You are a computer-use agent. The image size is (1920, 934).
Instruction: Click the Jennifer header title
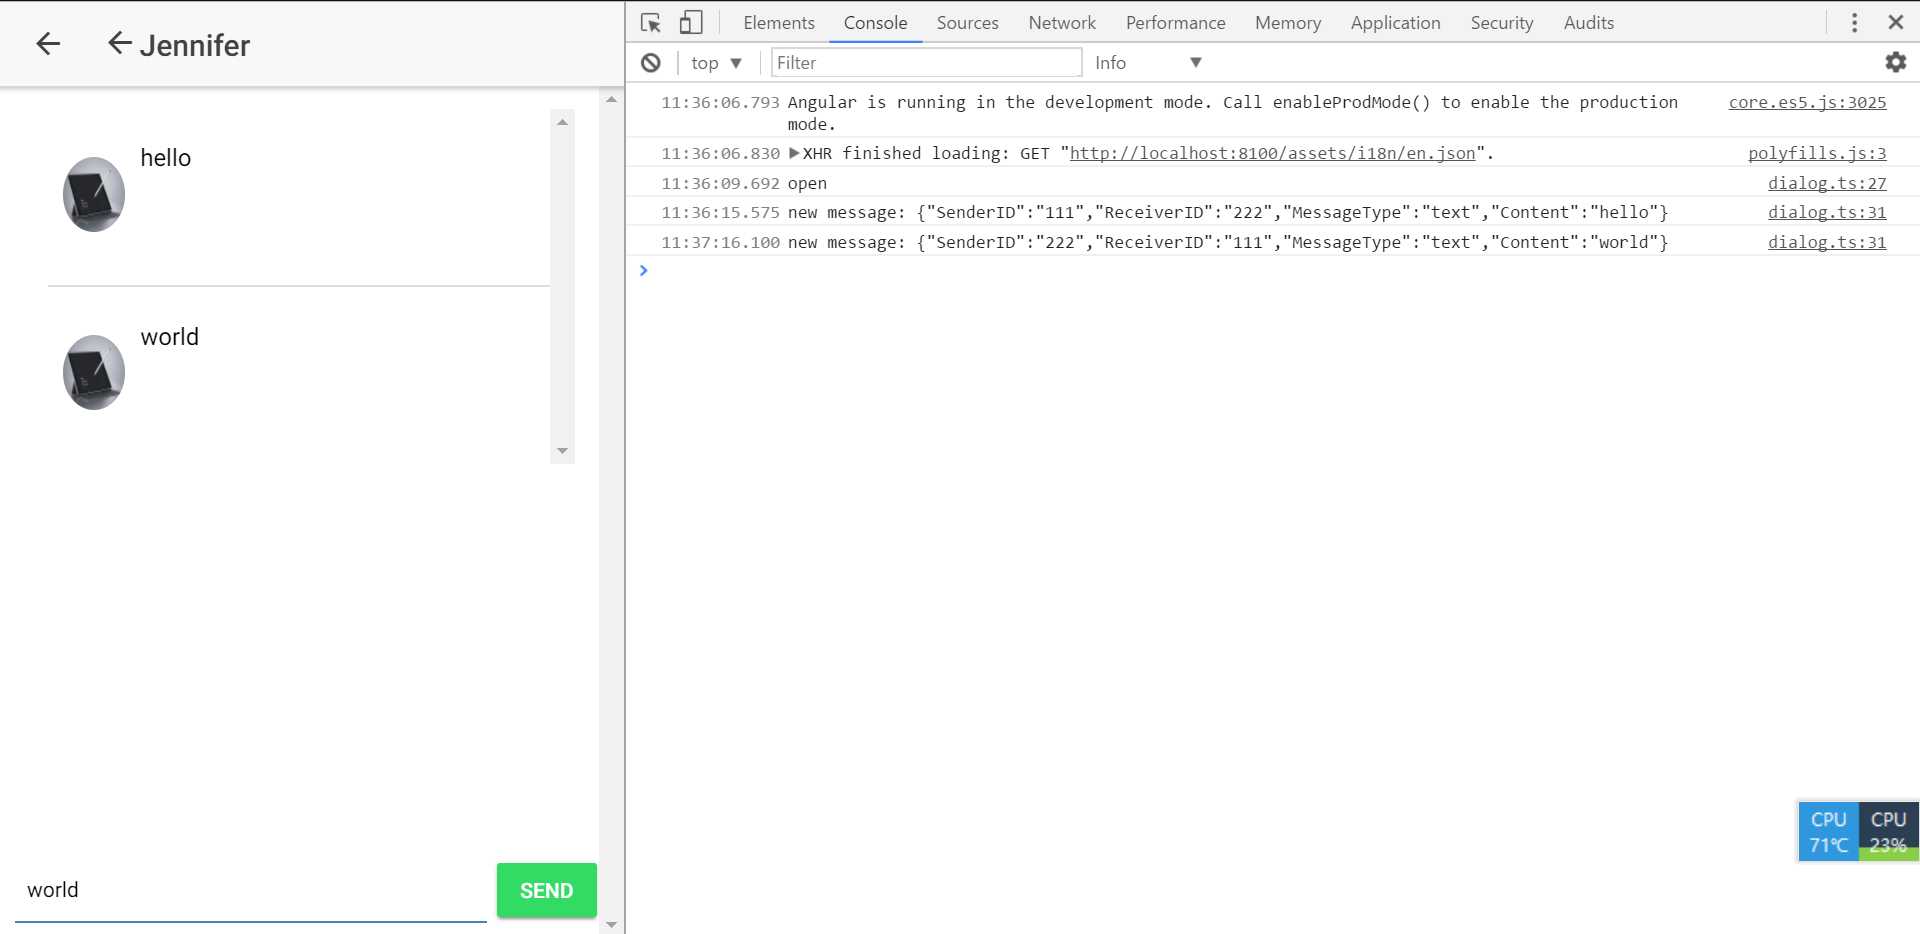pyautogui.click(x=195, y=45)
